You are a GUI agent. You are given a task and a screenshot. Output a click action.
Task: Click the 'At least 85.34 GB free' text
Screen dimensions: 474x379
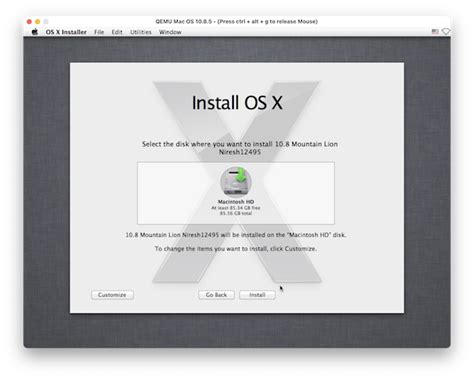(236, 208)
